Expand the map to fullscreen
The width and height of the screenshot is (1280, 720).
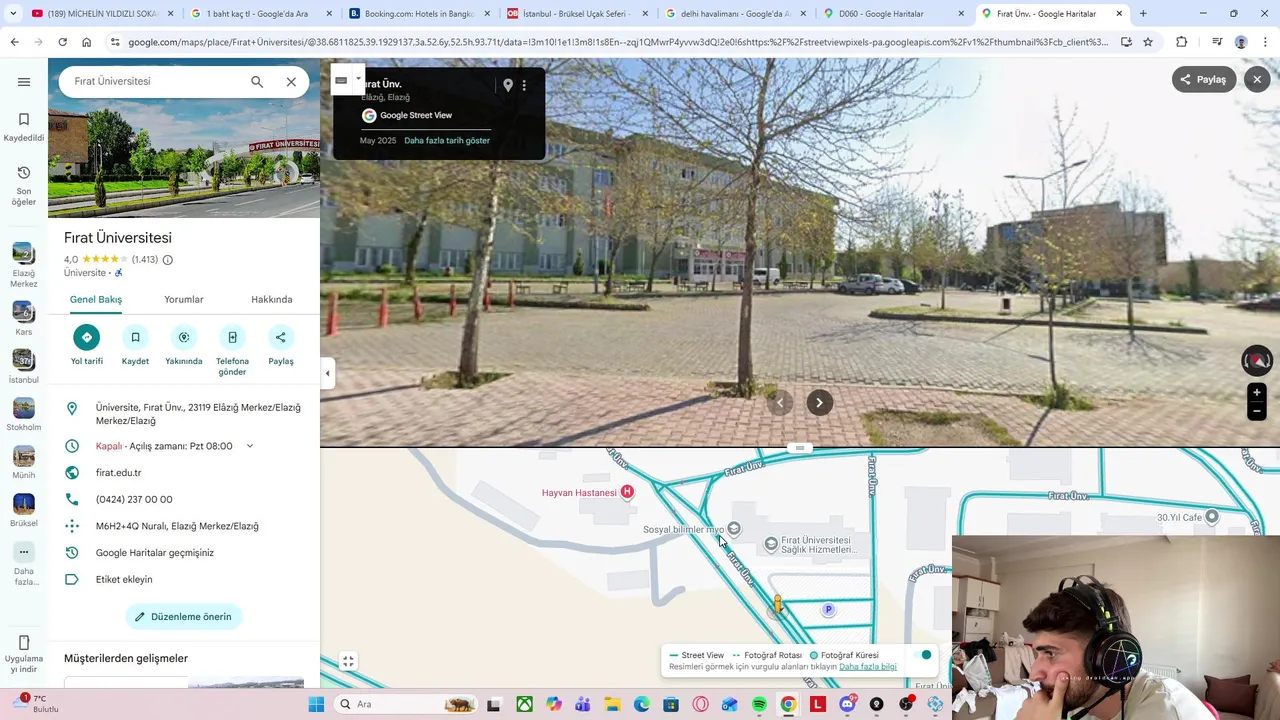(x=348, y=661)
